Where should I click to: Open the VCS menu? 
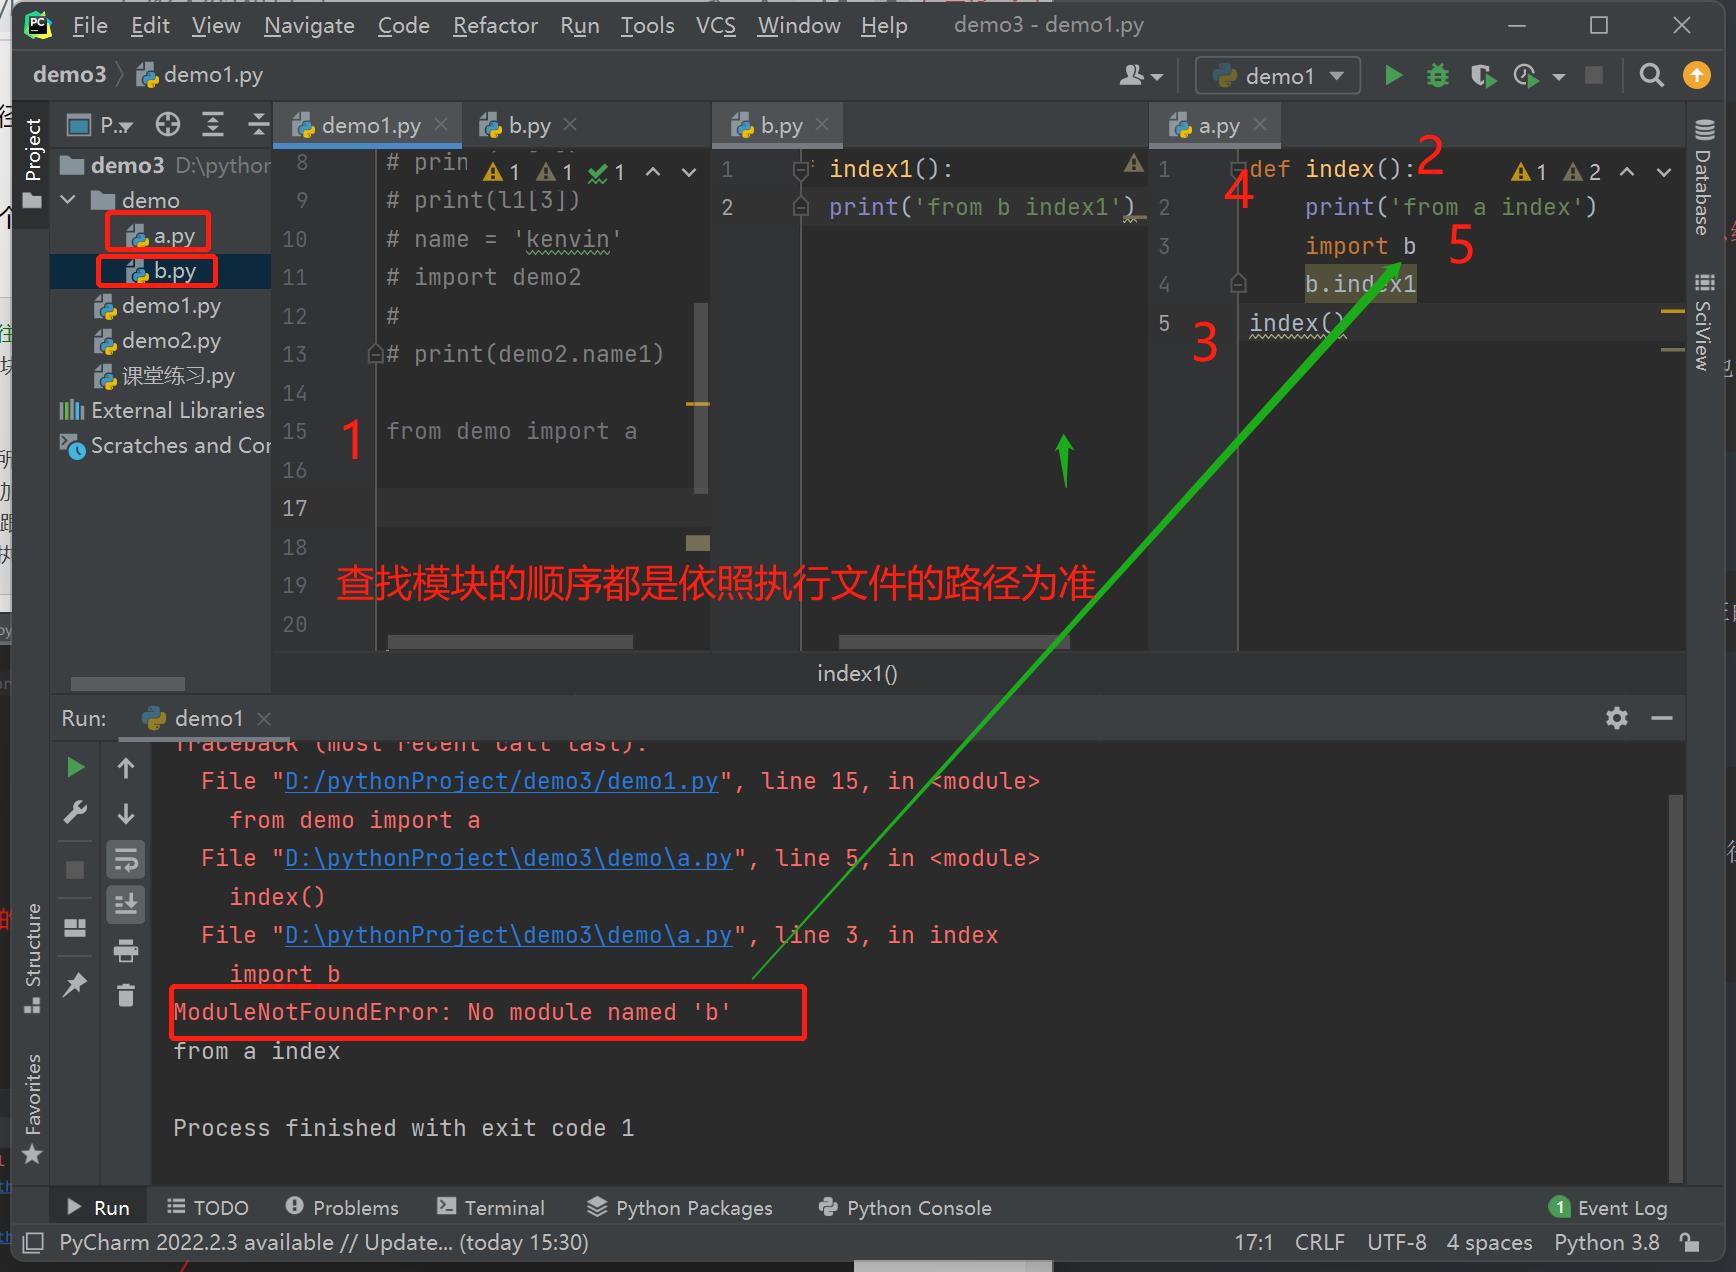click(x=716, y=25)
